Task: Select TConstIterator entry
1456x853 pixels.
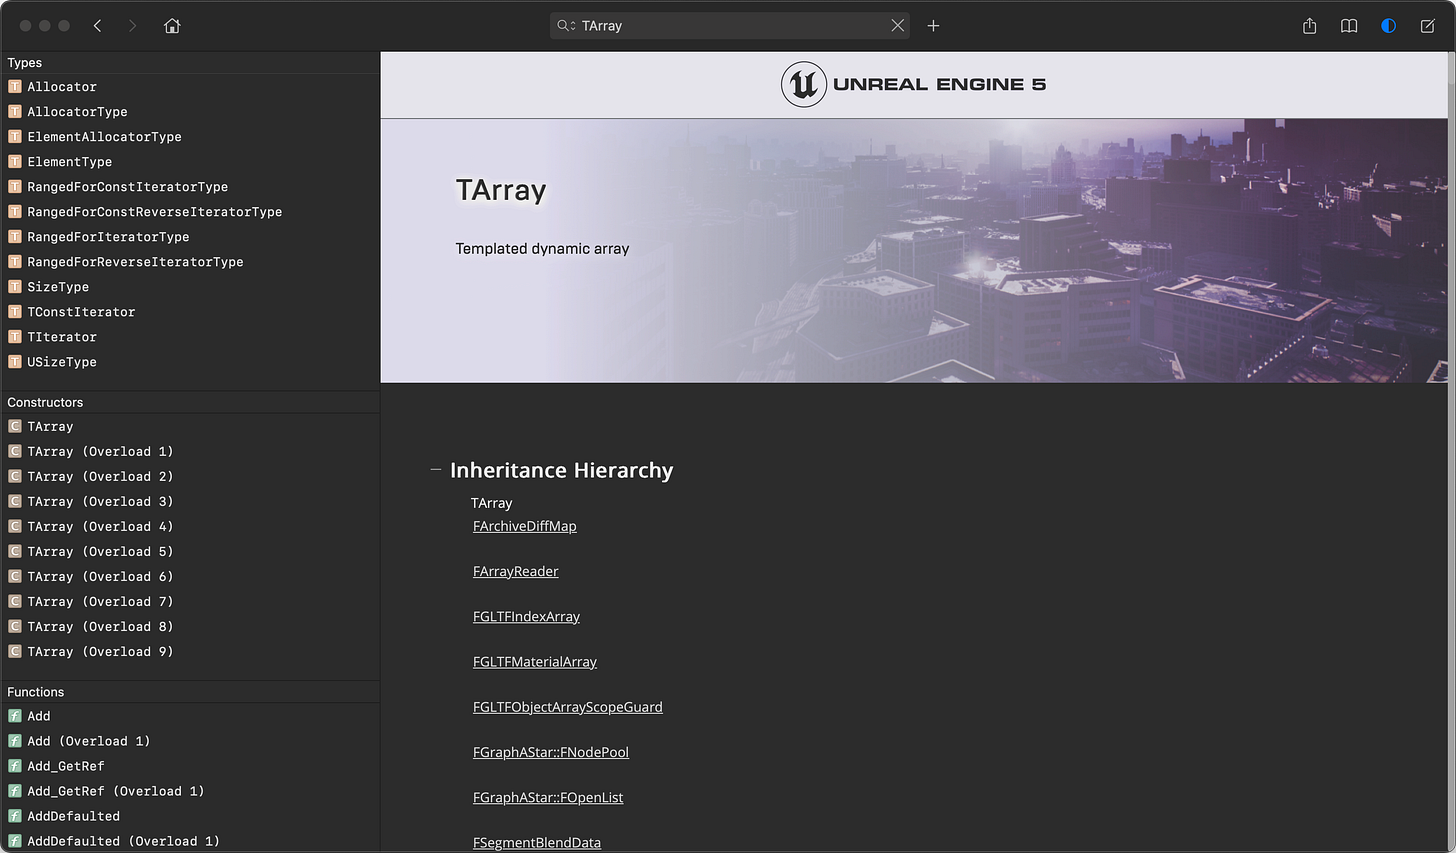Action: tap(190, 312)
